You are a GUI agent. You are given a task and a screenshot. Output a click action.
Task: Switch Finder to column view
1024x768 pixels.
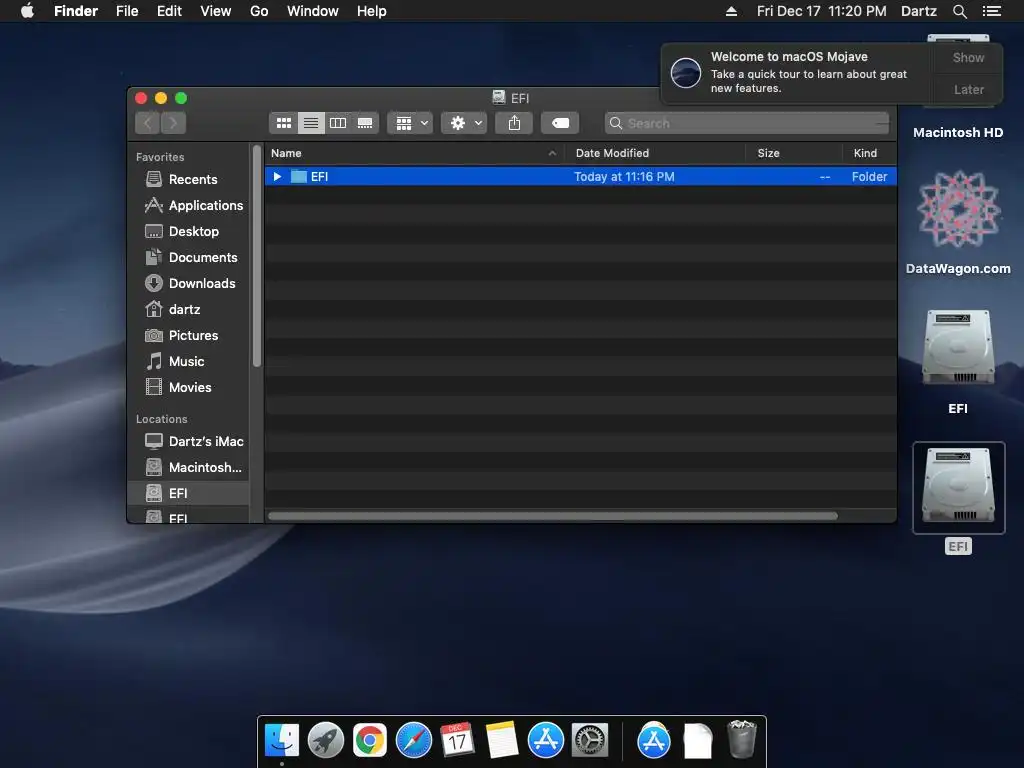pos(338,123)
